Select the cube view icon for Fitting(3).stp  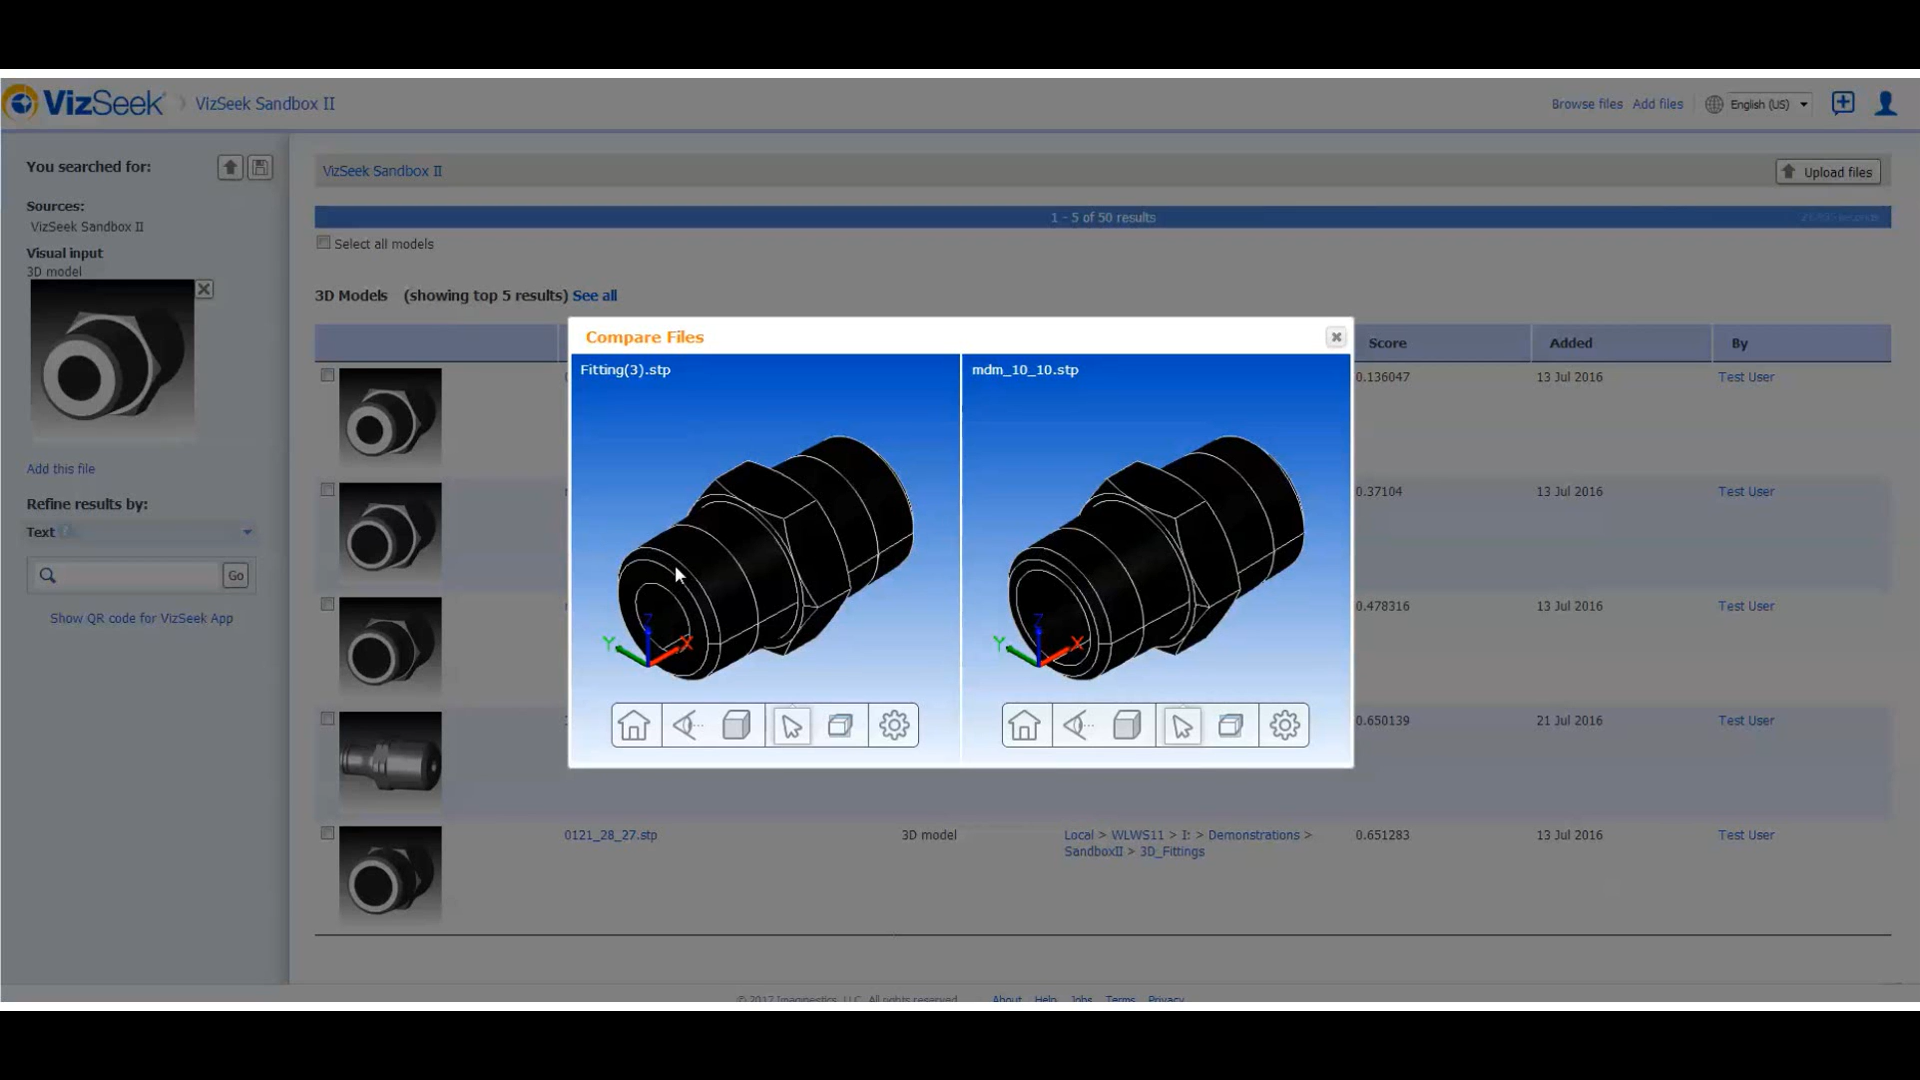click(737, 725)
